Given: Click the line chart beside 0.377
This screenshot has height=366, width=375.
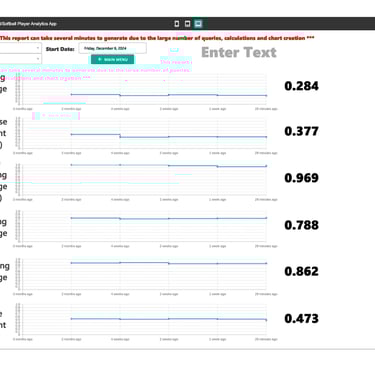Looking at the screenshot, I should [x=145, y=136].
